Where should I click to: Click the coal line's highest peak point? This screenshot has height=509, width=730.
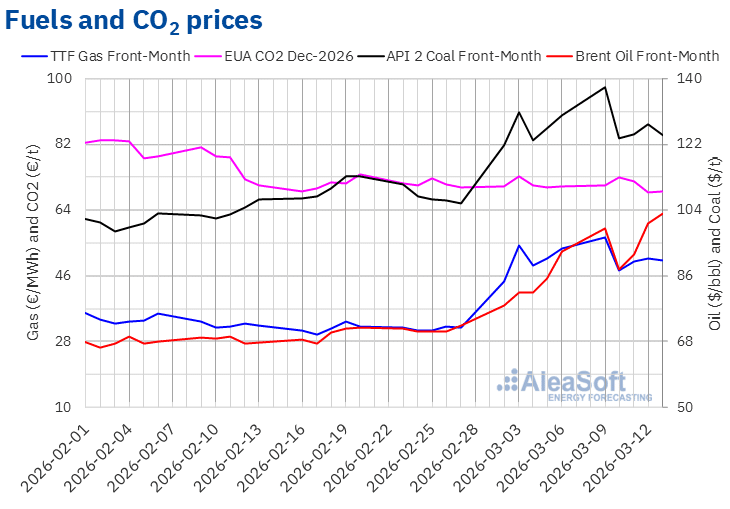[605, 87]
